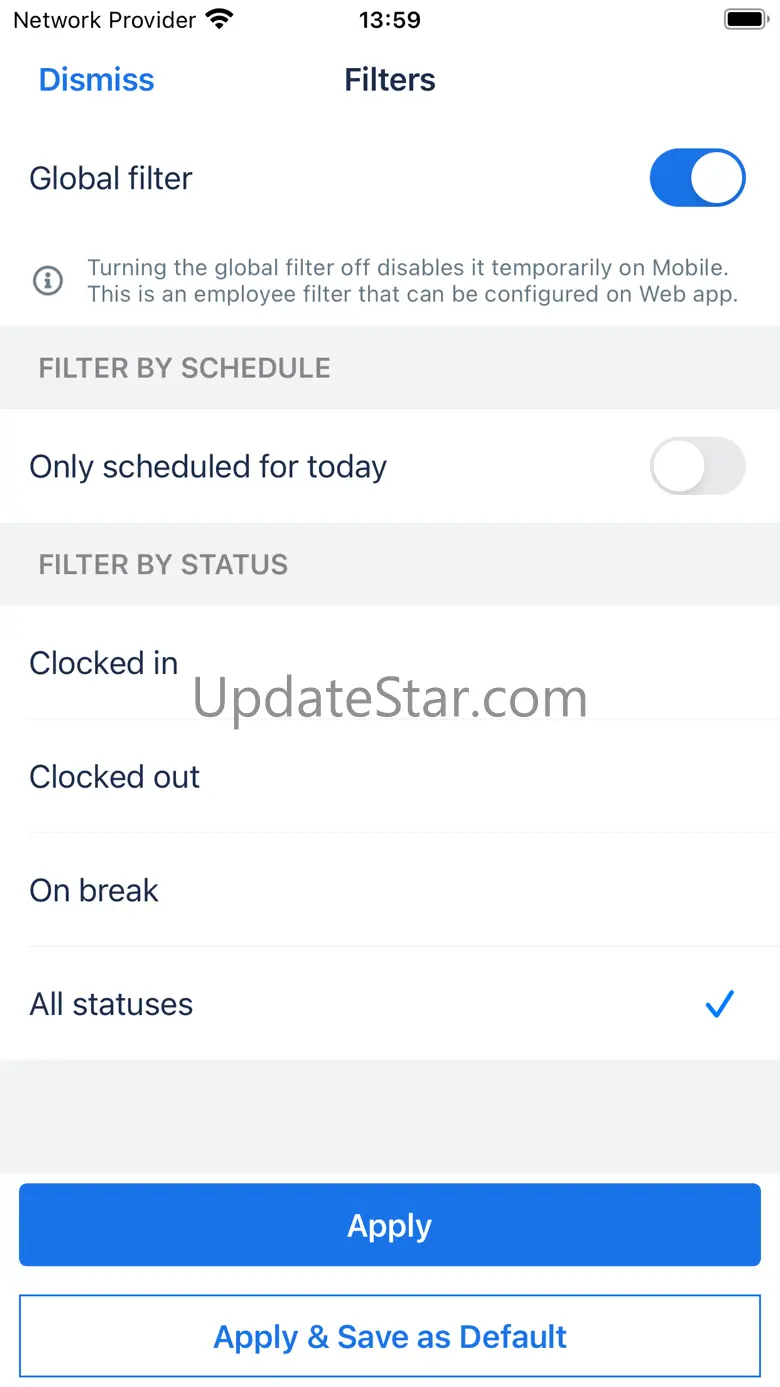
Task: Select the Clocked in status
Action: [x=104, y=663]
